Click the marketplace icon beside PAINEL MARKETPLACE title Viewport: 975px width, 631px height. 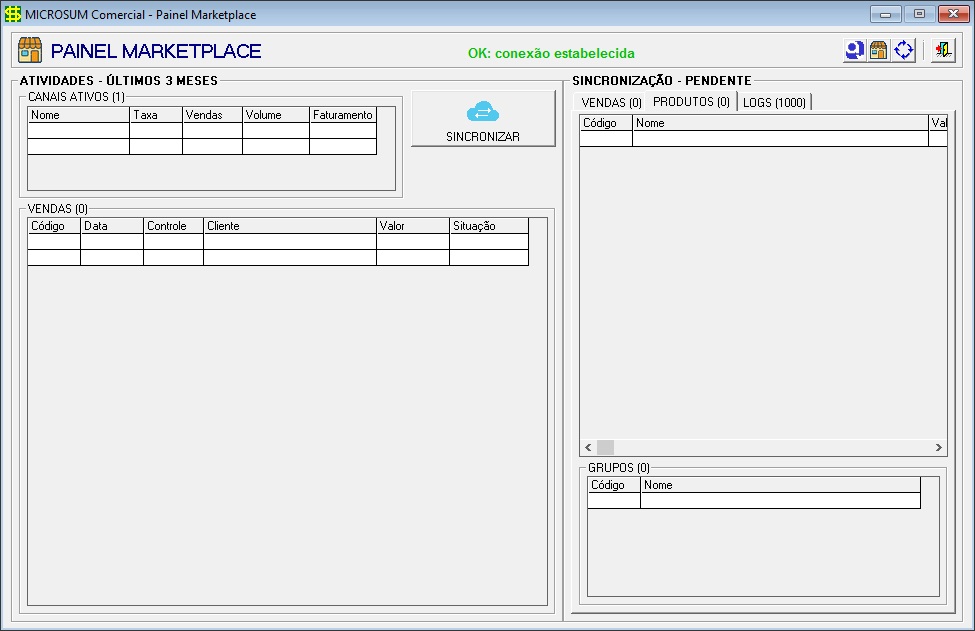(28, 49)
